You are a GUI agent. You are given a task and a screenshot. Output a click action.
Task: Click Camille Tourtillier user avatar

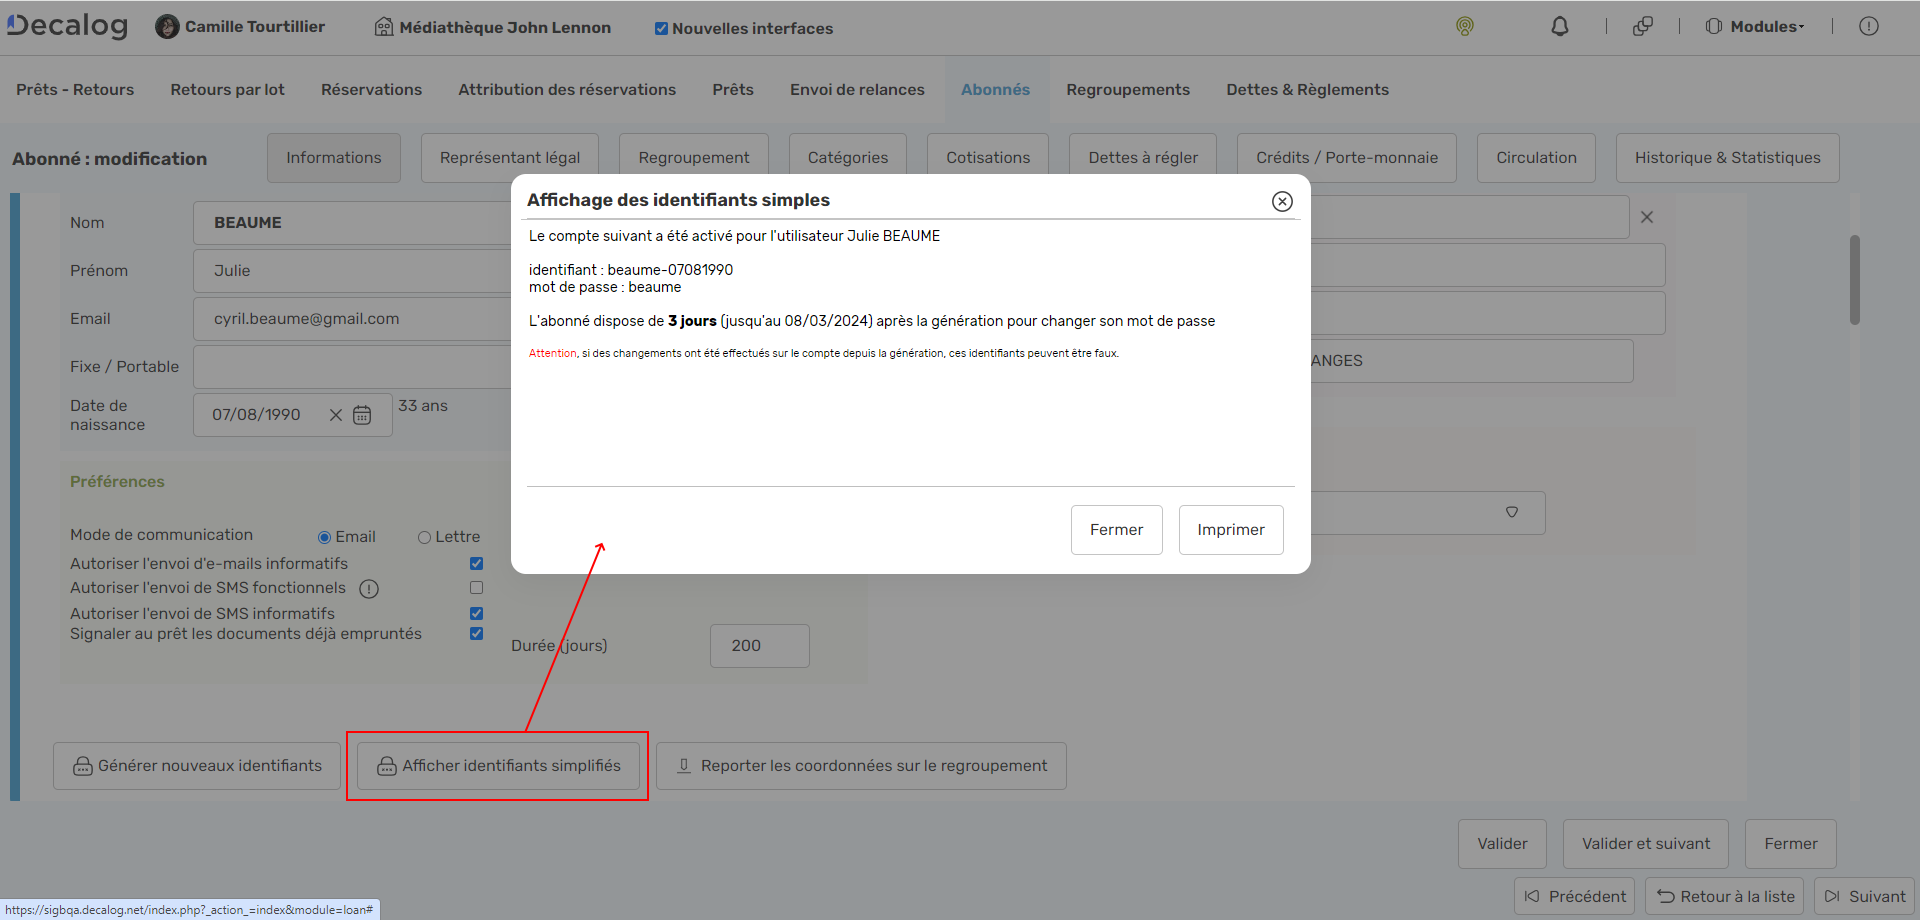point(167,27)
